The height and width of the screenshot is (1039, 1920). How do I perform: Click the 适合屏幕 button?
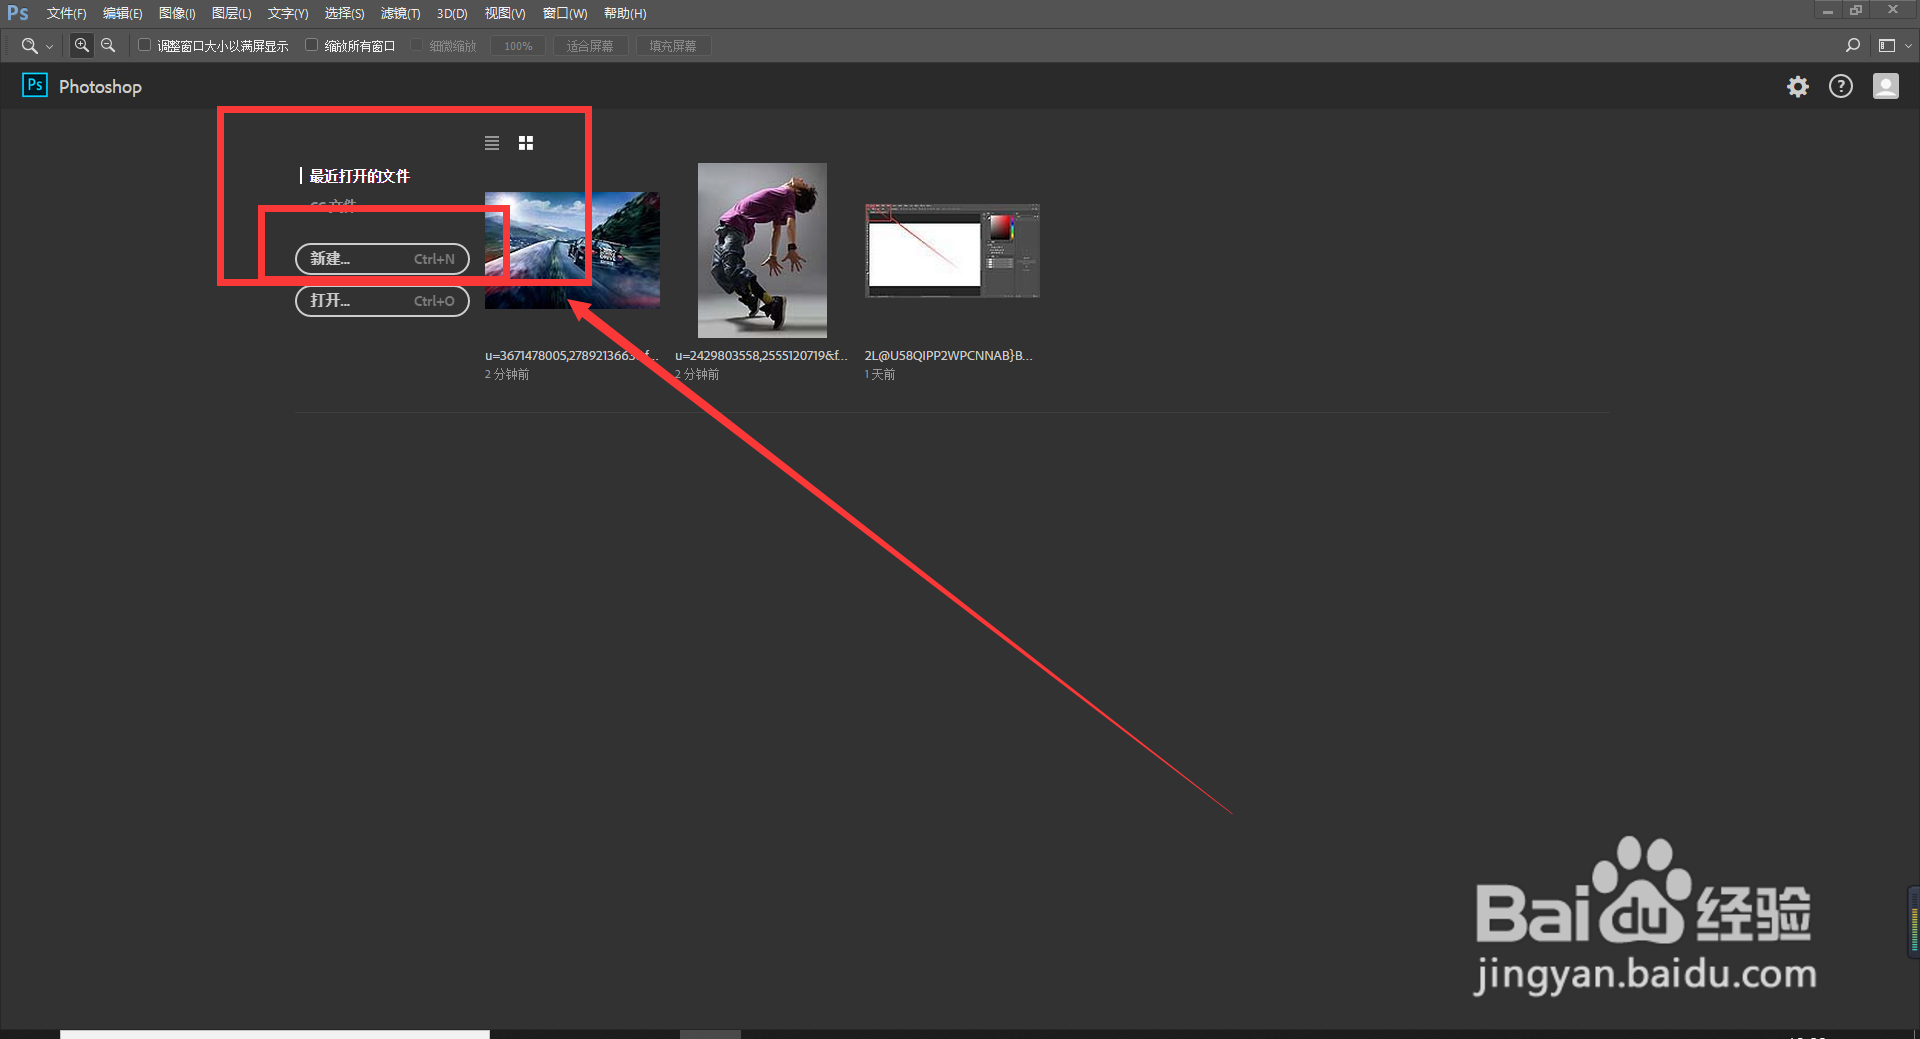(x=590, y=46)
